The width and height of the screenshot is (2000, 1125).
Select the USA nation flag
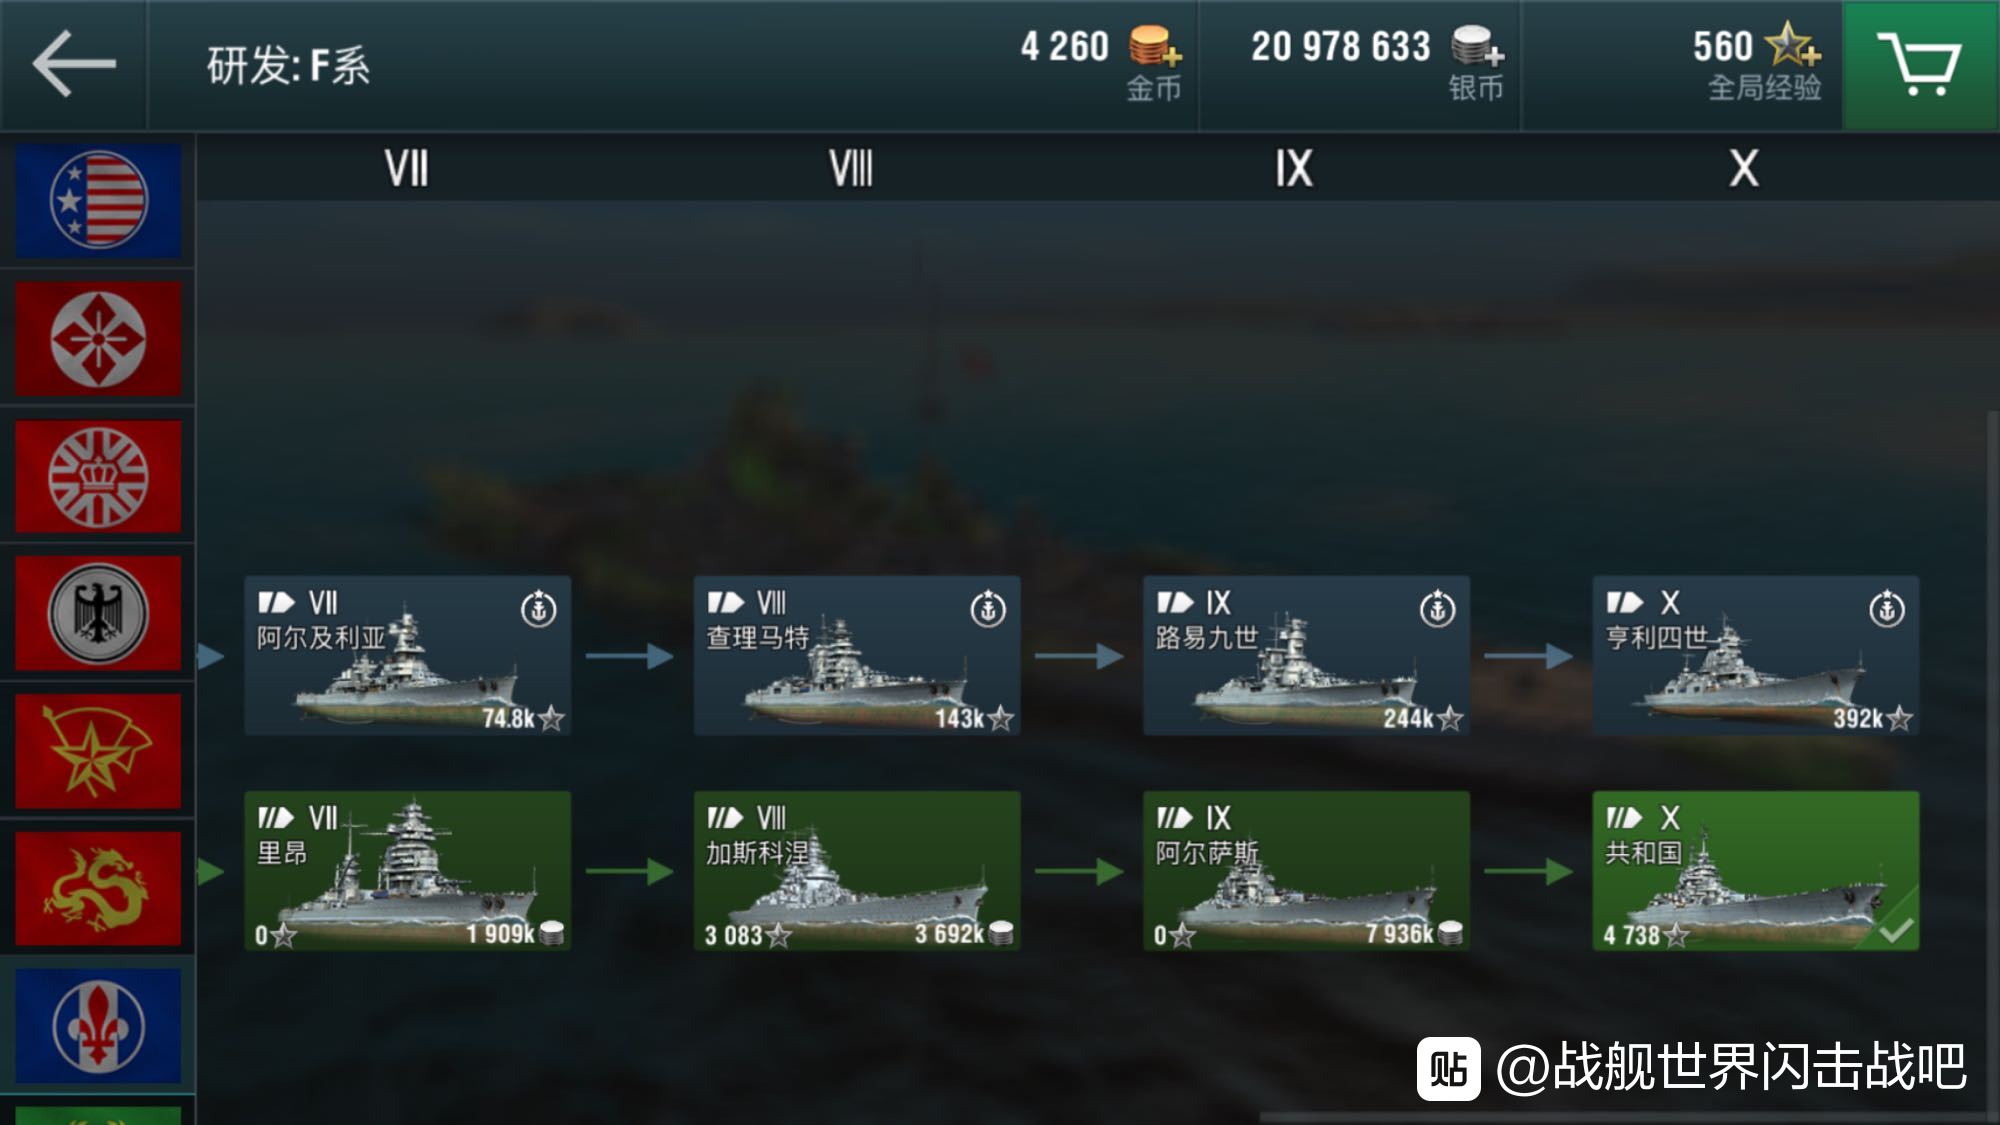tap(98, 200)
